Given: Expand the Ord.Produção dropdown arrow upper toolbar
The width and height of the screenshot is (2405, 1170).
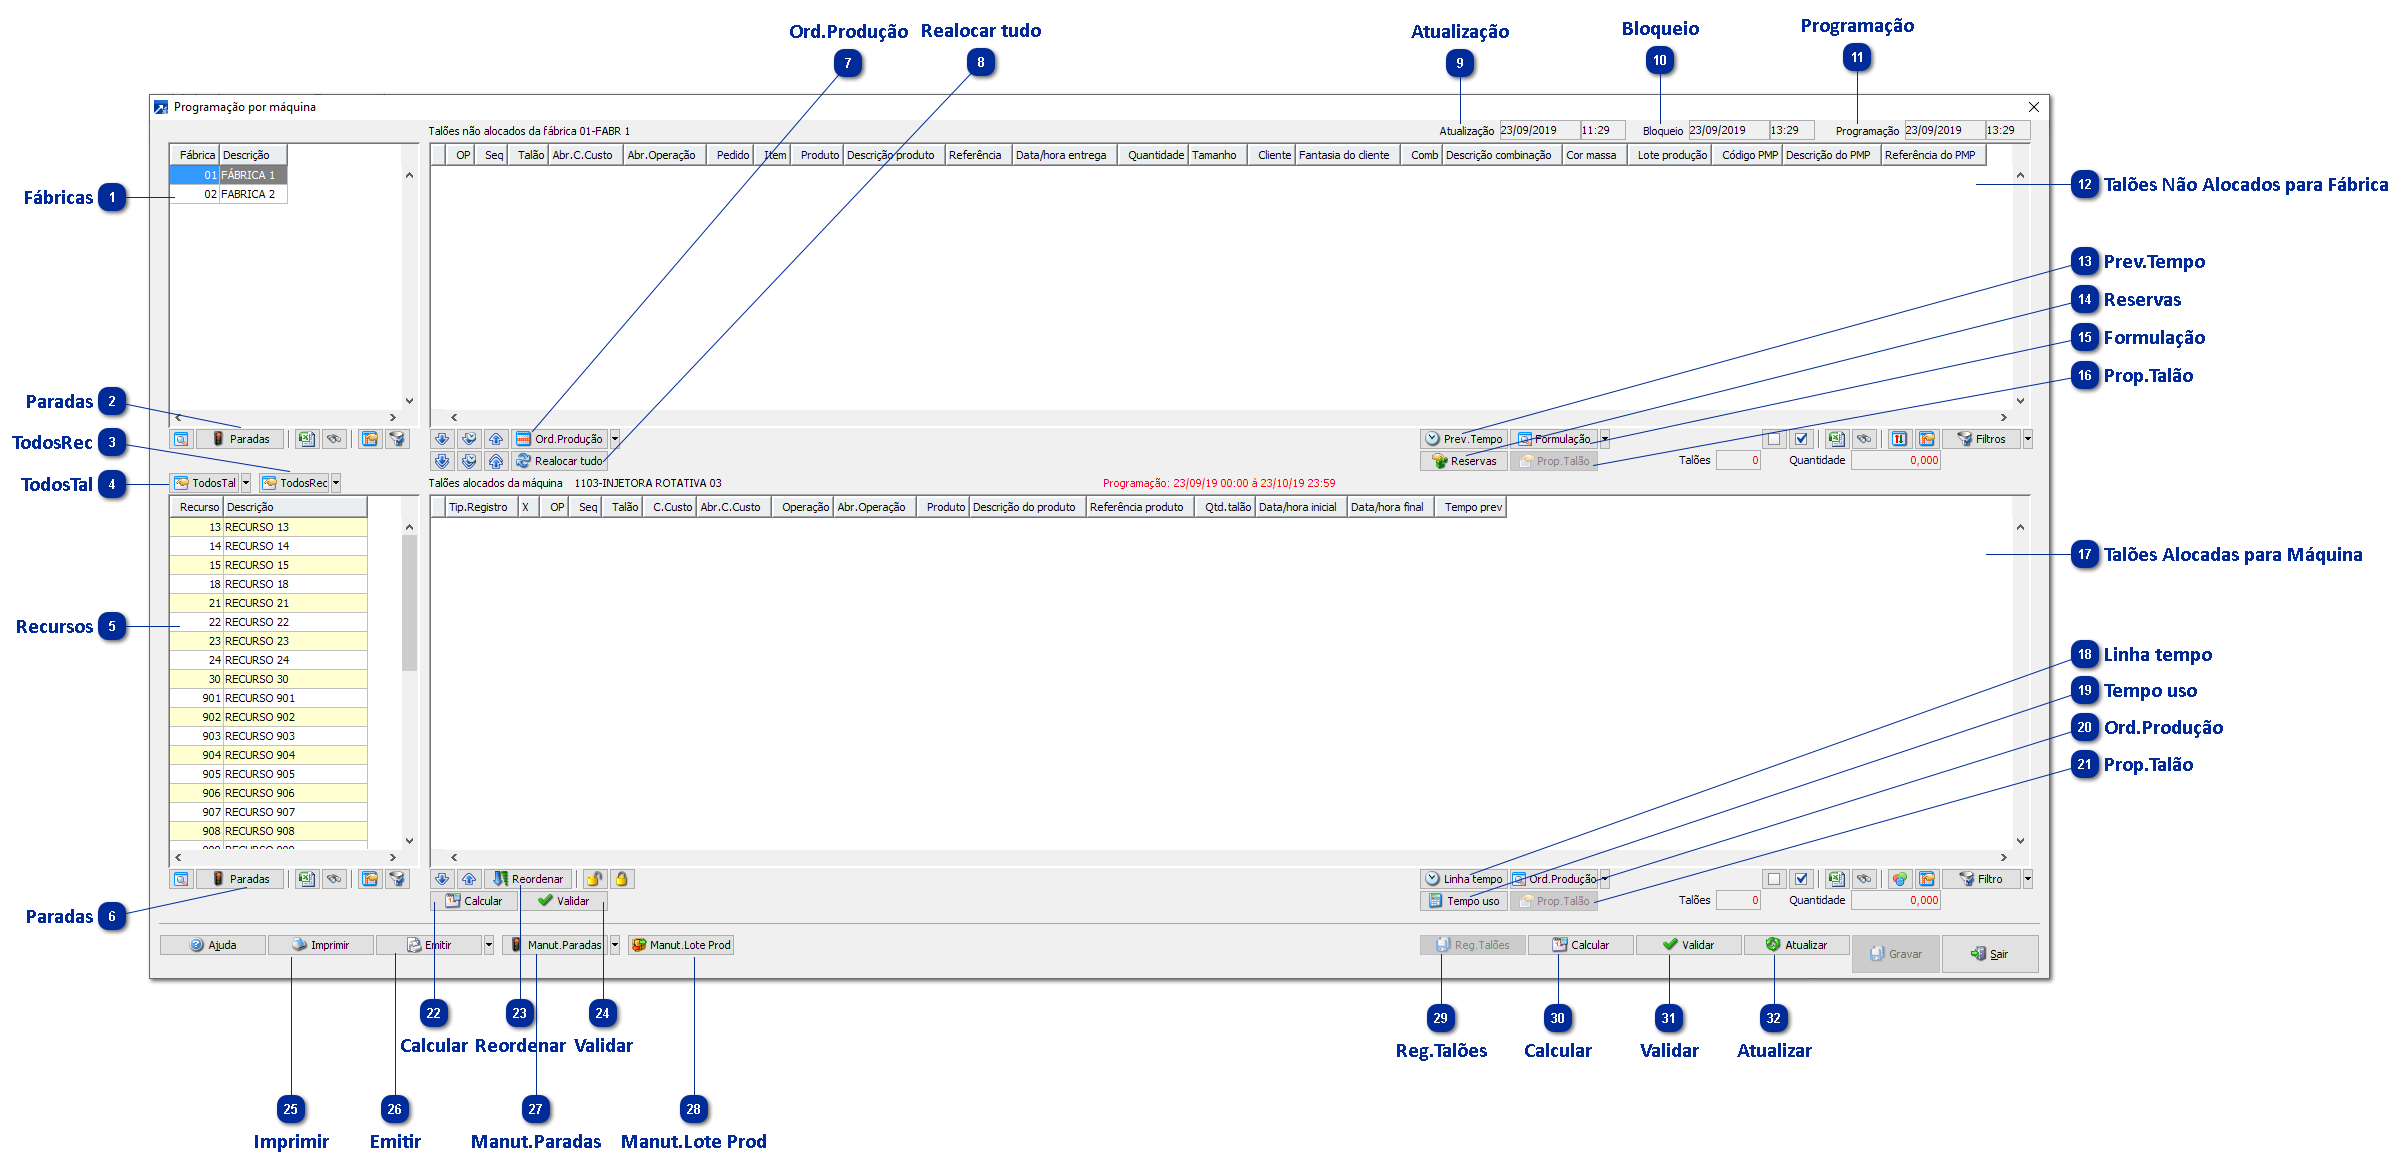Looking at the screenshot, I should pyautogui.click(x=615, y=439).
